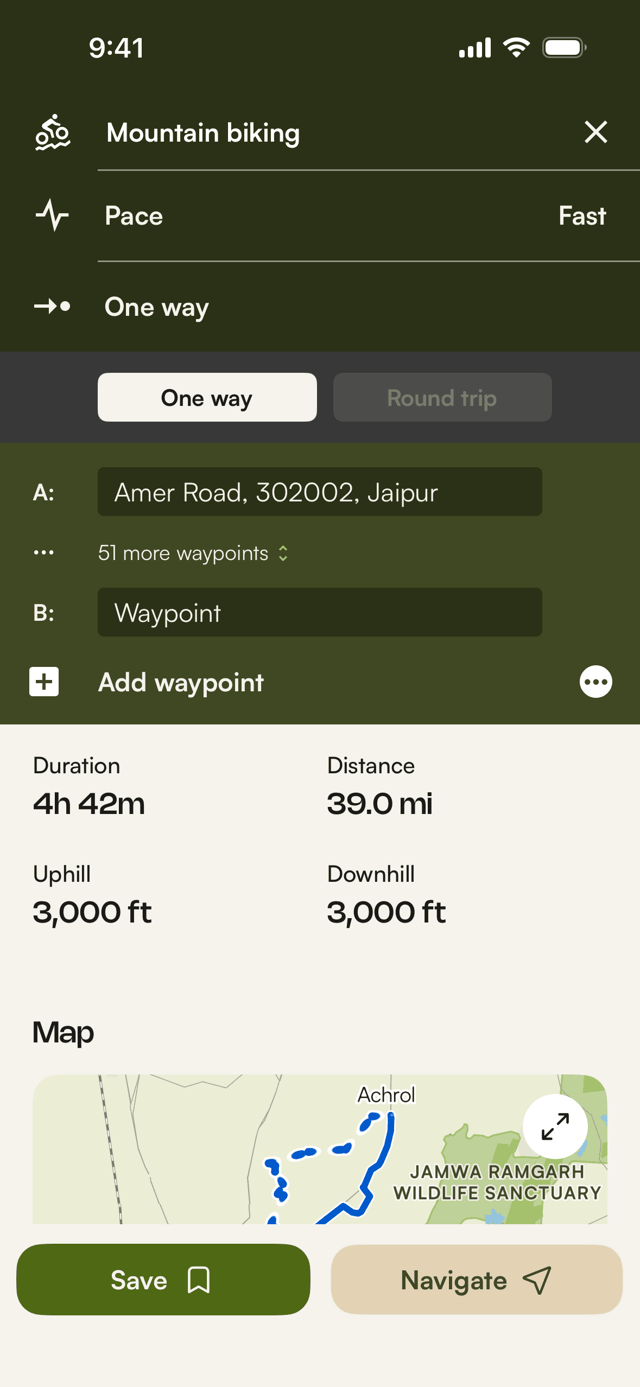The image size is (640, 1387).
Task: Edit destination B Waypoint field
Action: 320,612
